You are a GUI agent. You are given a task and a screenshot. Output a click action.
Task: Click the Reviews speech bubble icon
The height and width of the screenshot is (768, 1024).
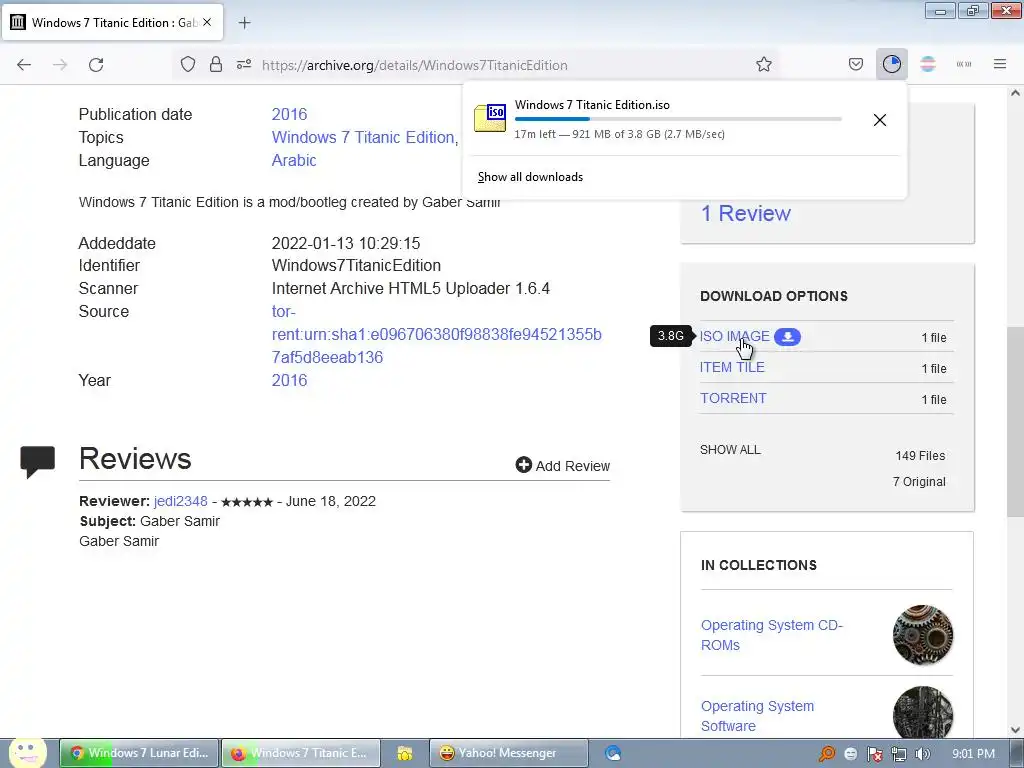[x=37, y=461]
